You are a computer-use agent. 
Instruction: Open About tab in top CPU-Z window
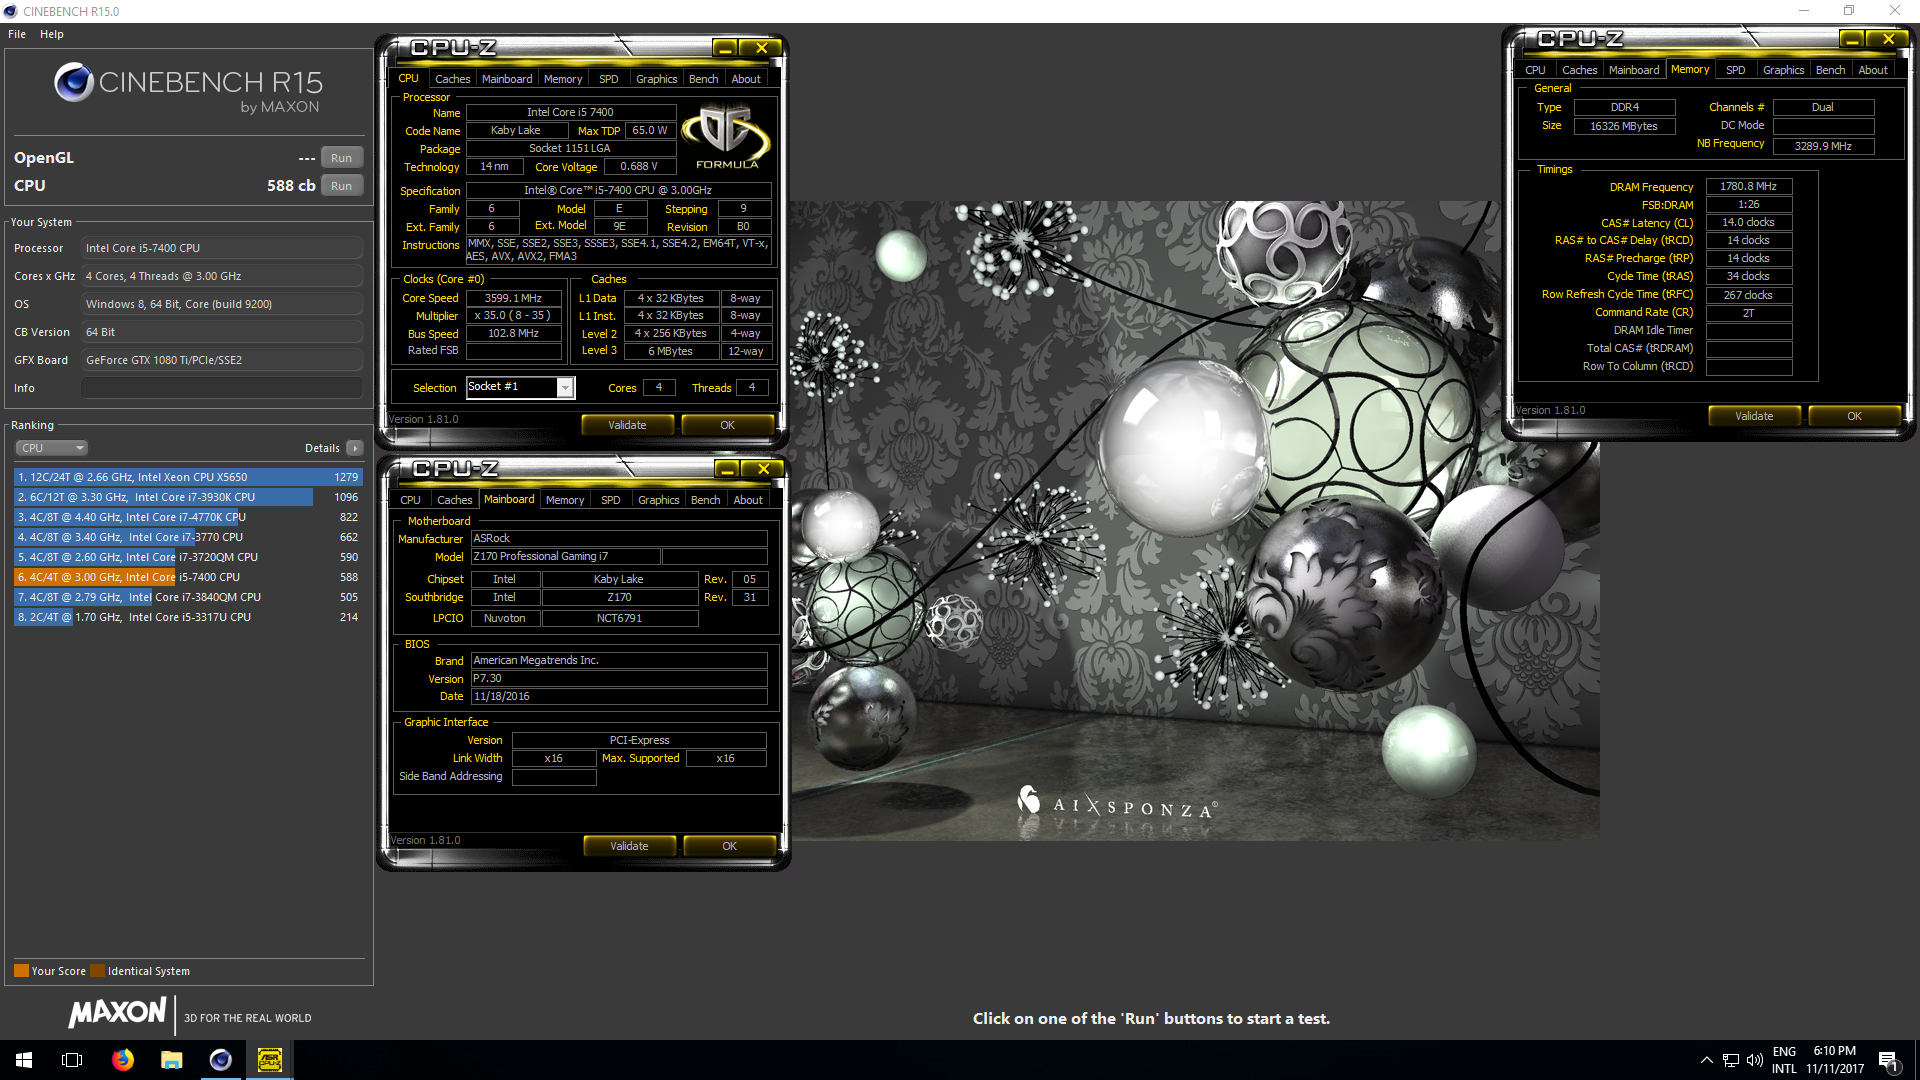point(746,79)
